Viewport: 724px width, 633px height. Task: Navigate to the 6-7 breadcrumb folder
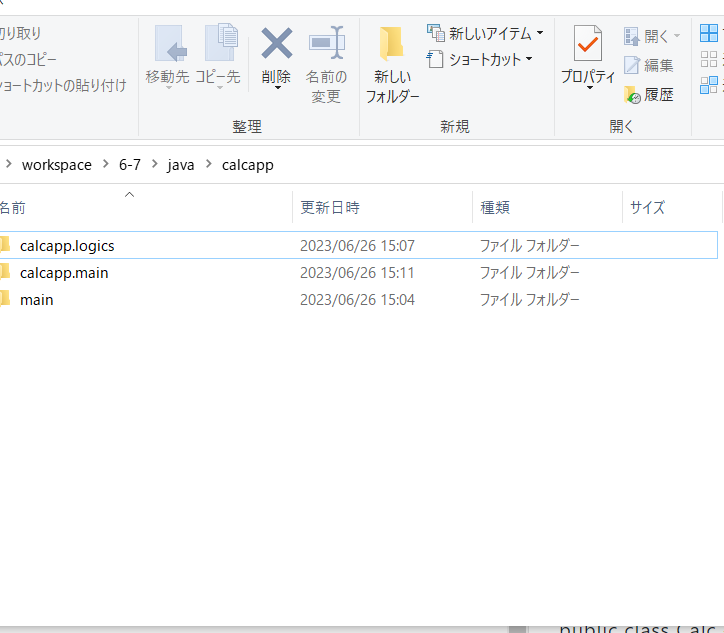(x=130, y=165)
